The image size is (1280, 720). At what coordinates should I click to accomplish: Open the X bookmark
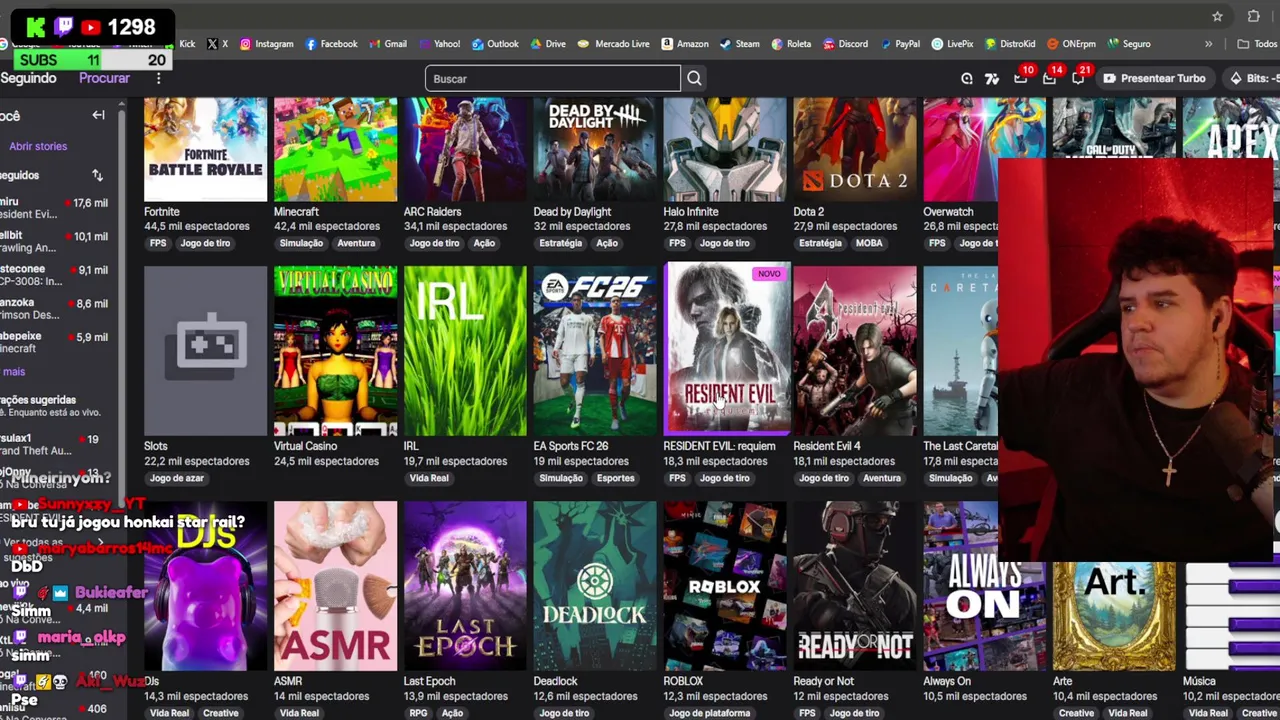coord(217,44)
